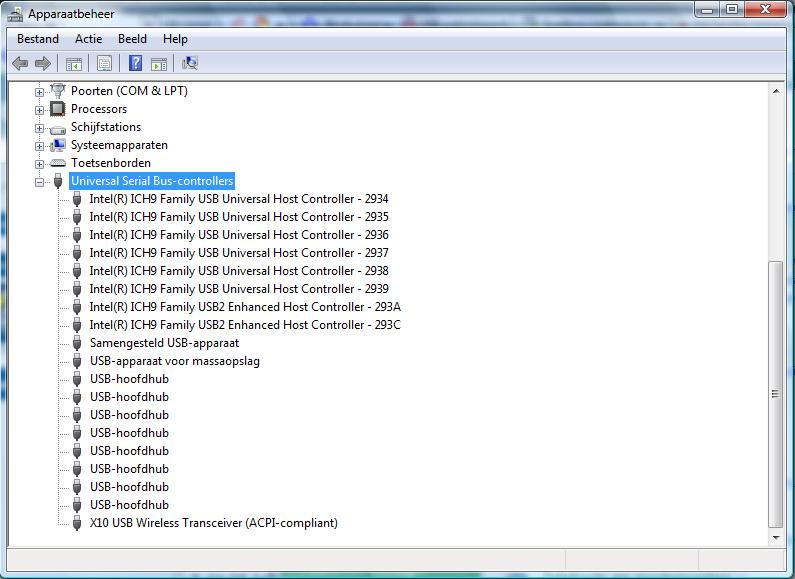Click USB icon beside Samengesteld USB-apparaat

click(x=77, y=343)
